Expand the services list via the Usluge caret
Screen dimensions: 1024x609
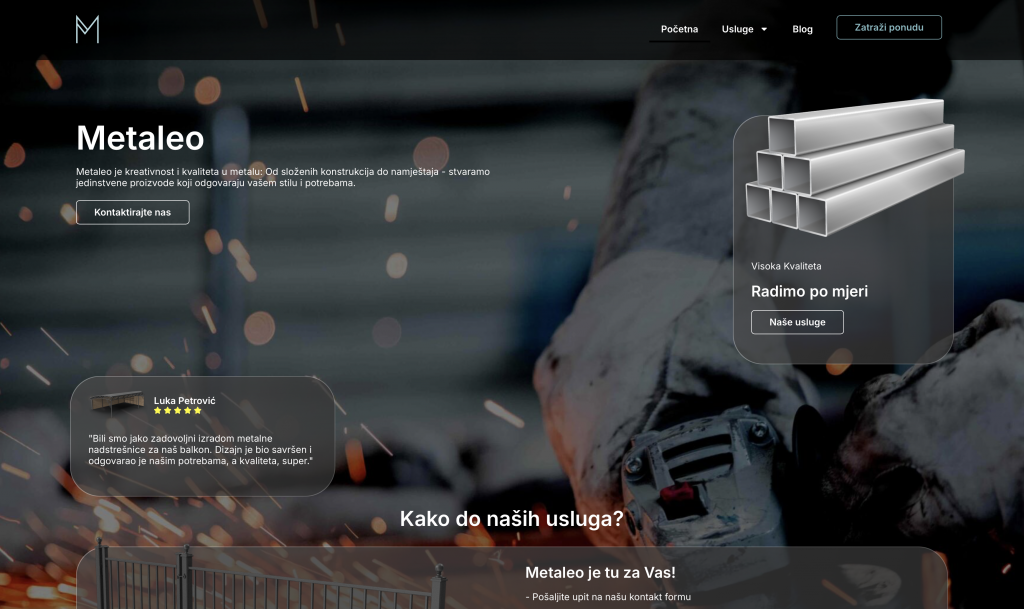click(x=766, y=29)
